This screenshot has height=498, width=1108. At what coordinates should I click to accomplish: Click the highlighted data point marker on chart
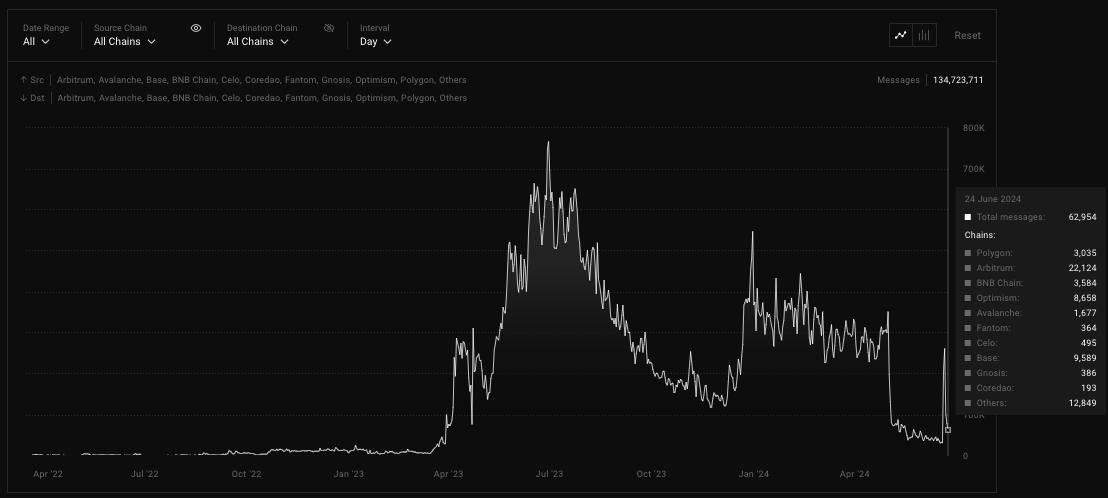coord(948,429)
